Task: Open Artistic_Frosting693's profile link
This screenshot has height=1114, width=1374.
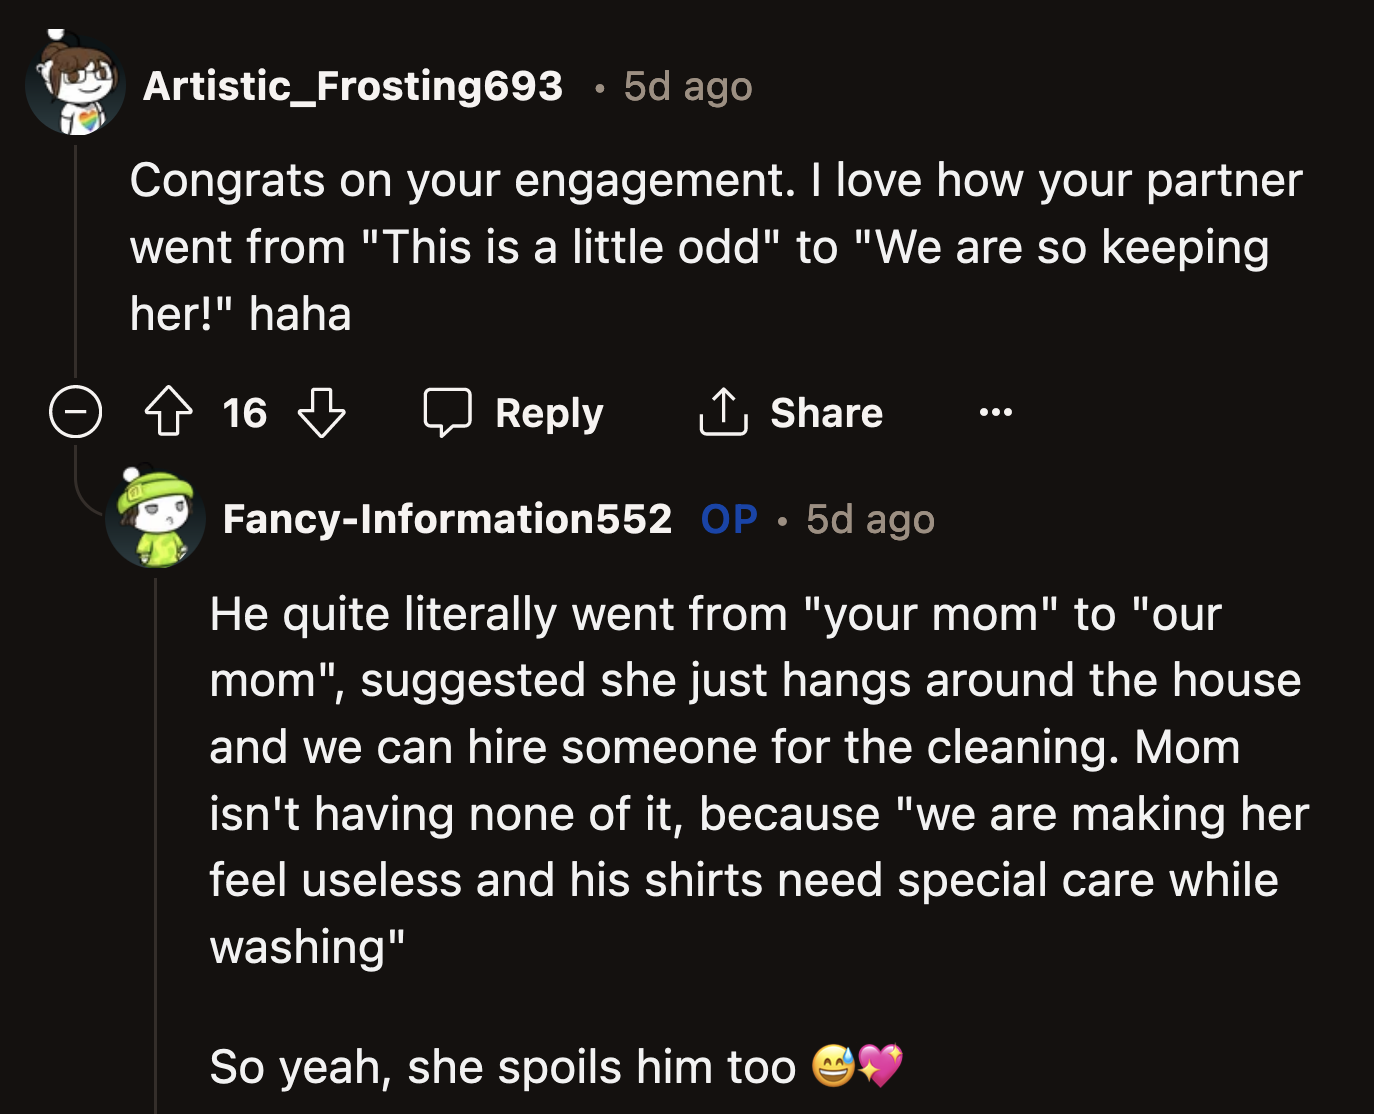Action: [x=355, y=86]
